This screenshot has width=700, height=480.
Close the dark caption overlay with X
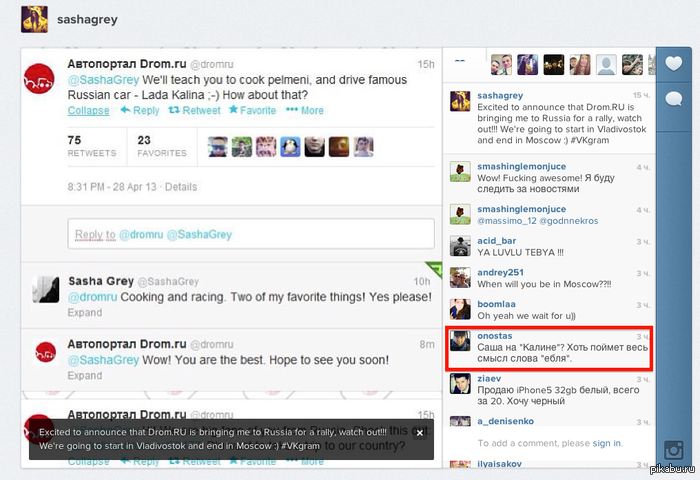point(420,433)
